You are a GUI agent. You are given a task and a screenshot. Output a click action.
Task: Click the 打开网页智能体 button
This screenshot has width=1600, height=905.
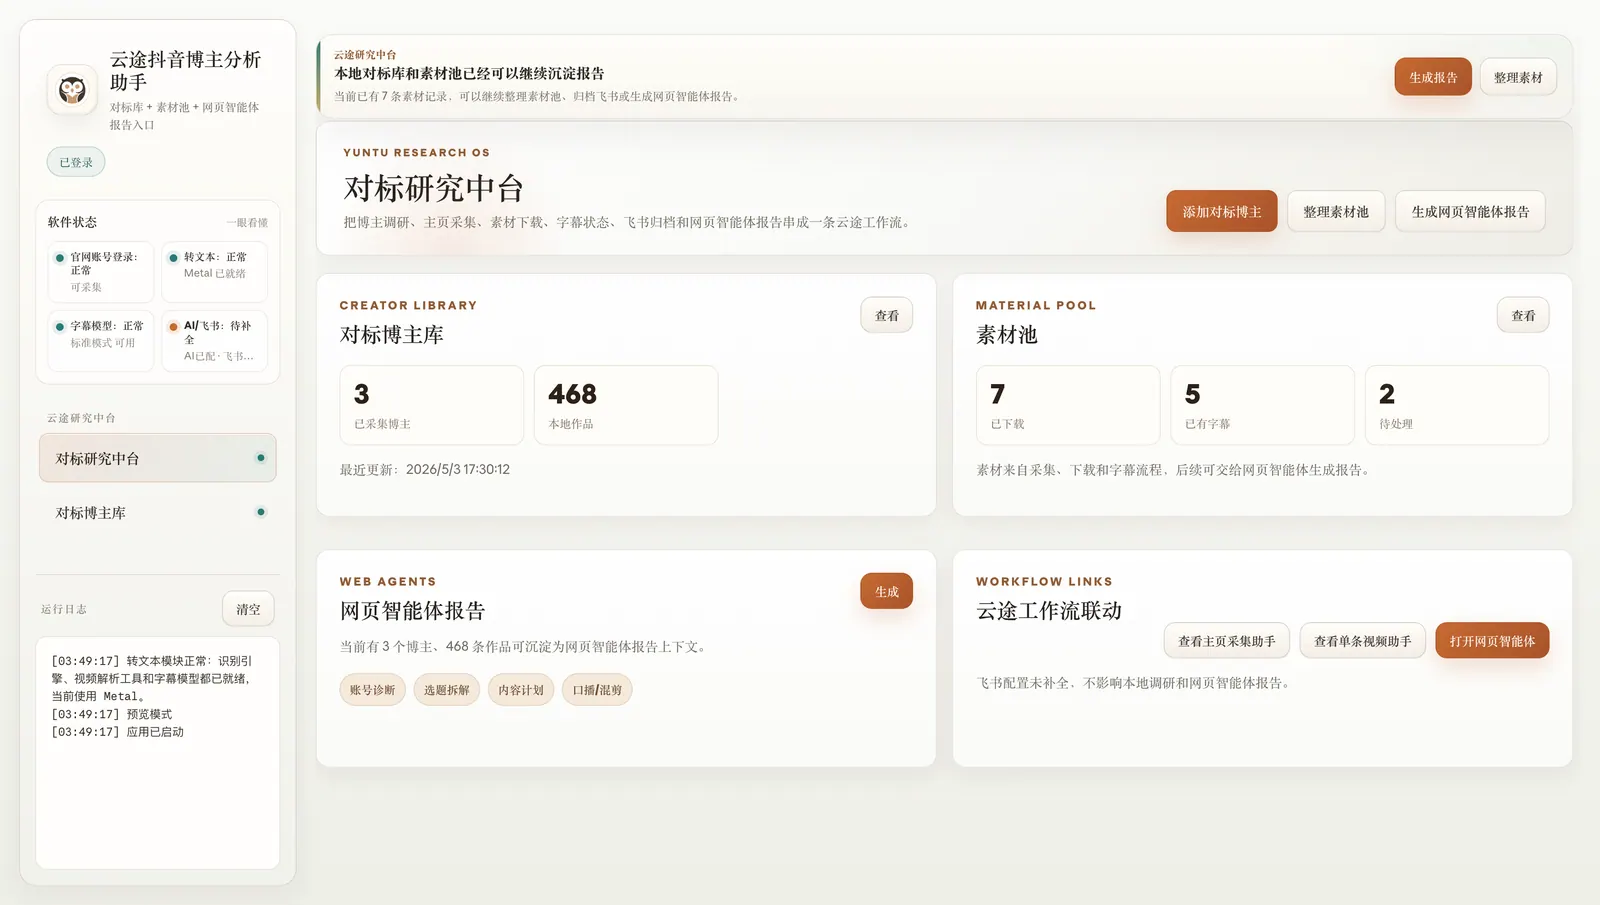point(1492,641)
